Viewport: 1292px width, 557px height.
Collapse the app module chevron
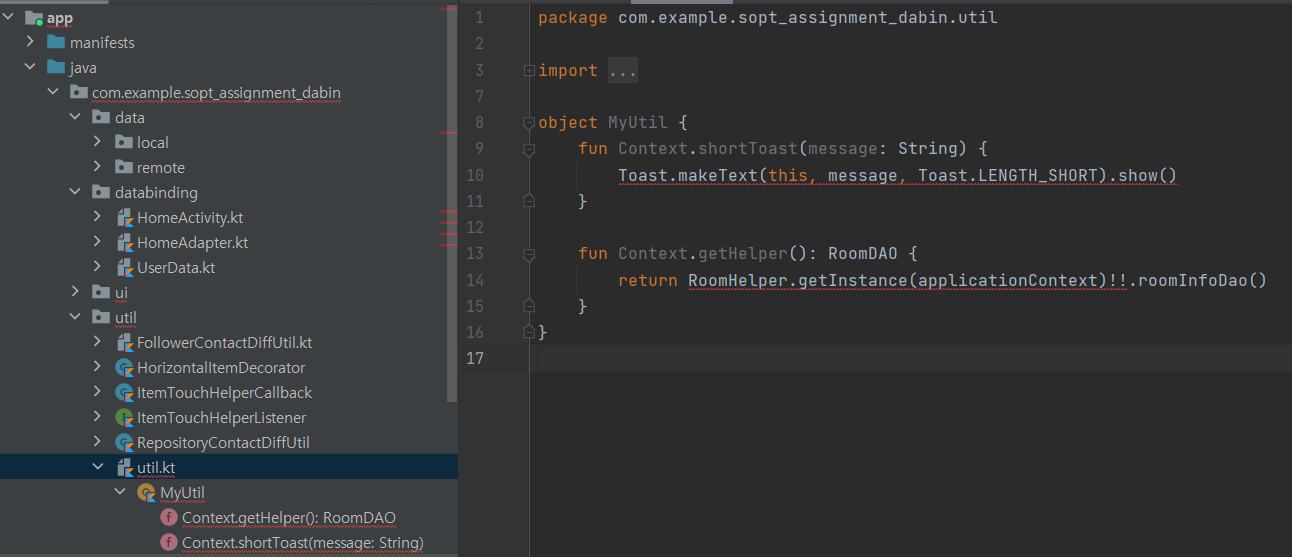pos(10,18)
